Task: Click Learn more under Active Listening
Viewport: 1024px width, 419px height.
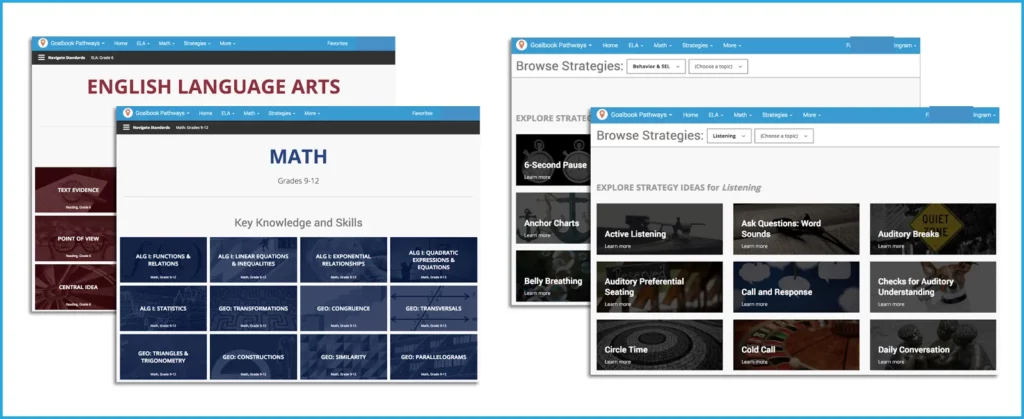Action: (617, 246)
